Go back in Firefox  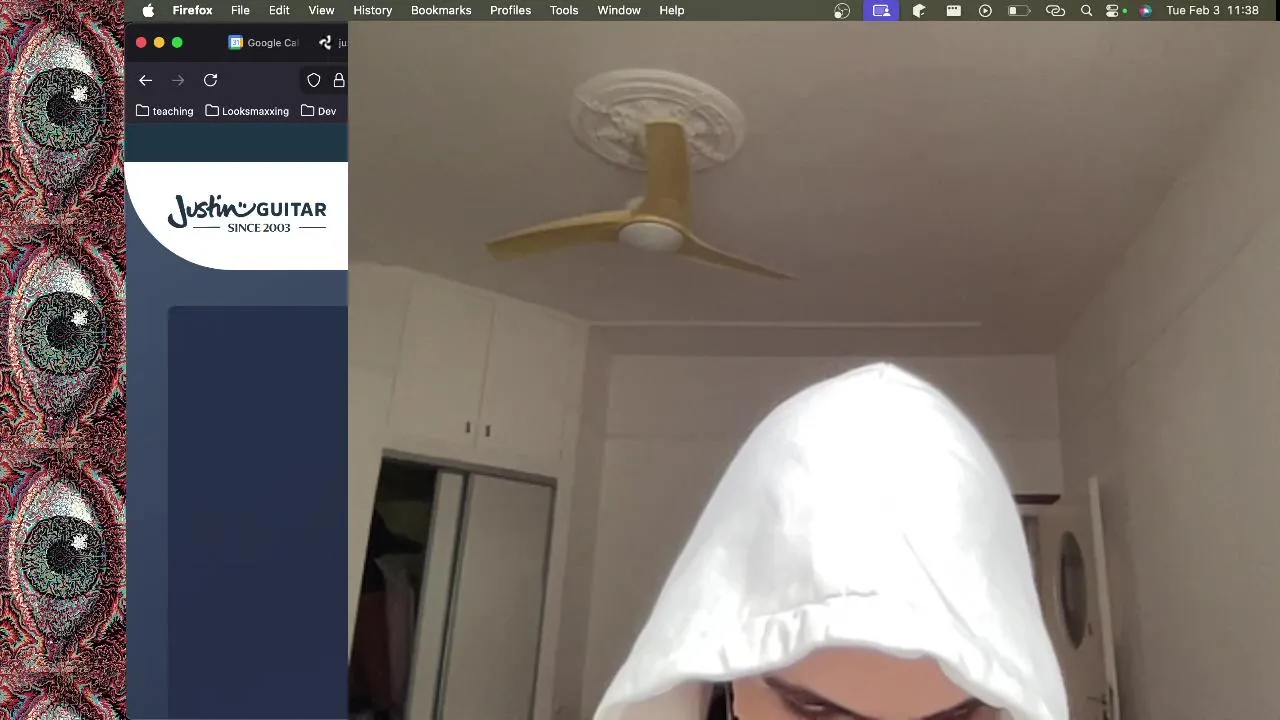(146, 80)
